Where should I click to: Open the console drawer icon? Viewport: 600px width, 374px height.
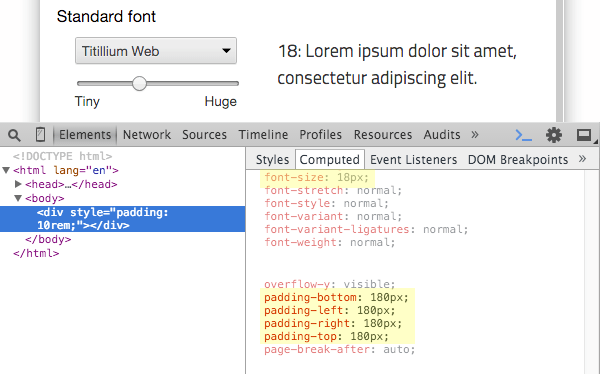[x=523, y=135]
